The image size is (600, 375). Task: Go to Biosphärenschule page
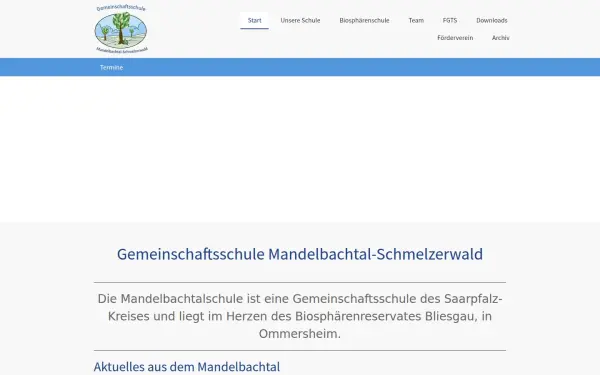364,20
